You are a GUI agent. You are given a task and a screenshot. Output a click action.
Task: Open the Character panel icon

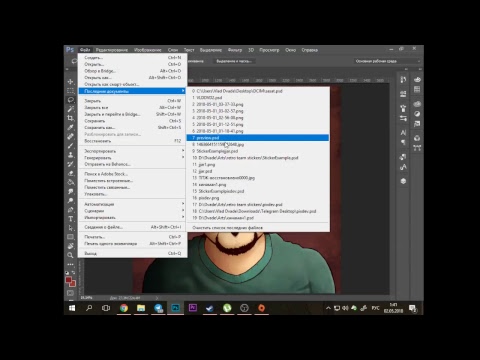[x=403, y=133]
